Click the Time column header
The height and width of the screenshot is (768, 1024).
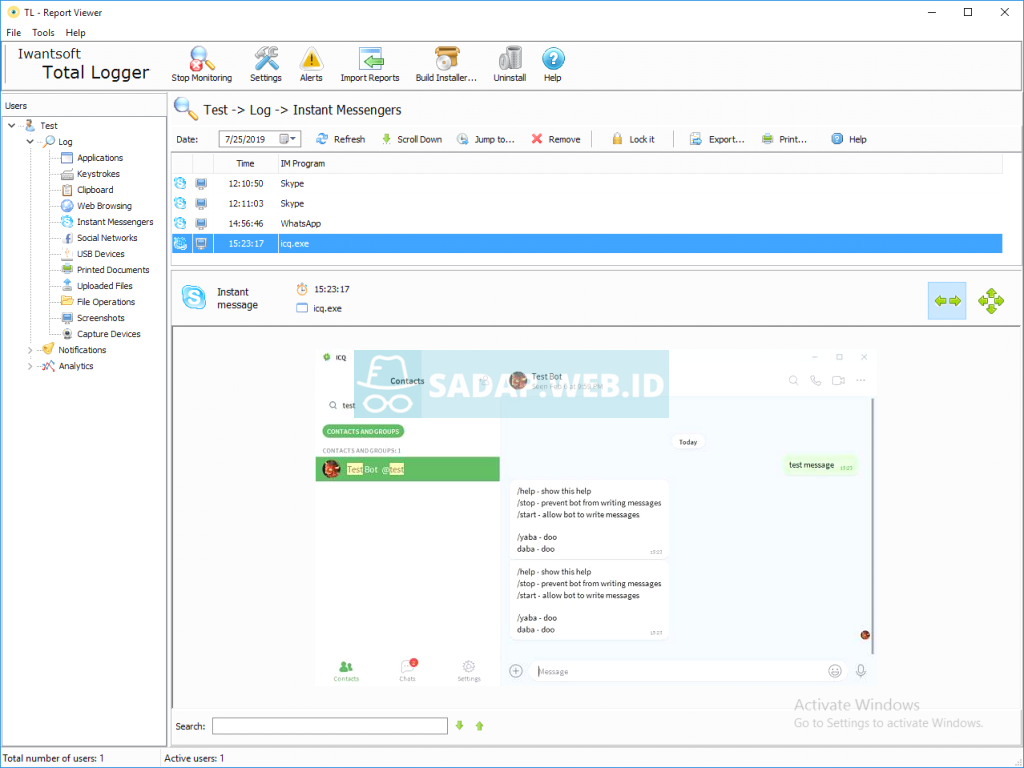point(246,163)
